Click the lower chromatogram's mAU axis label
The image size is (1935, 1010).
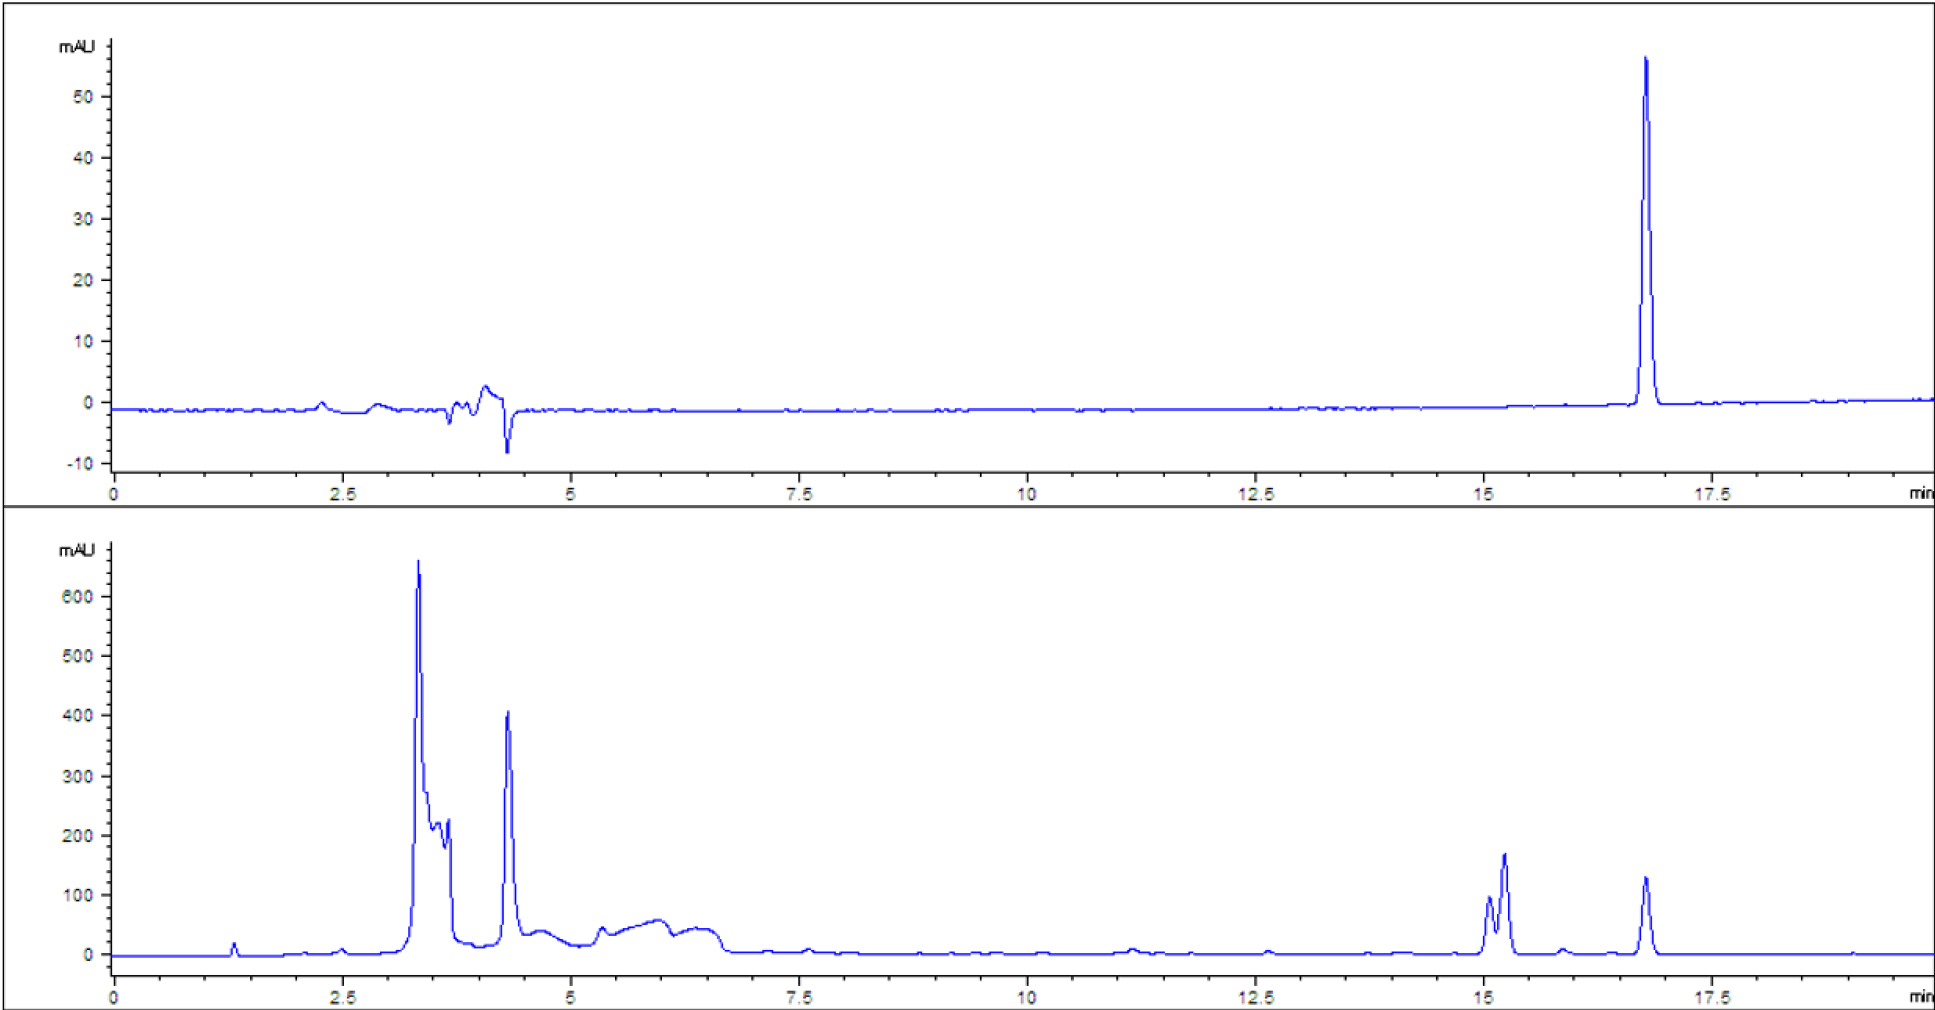pos(77,550)
